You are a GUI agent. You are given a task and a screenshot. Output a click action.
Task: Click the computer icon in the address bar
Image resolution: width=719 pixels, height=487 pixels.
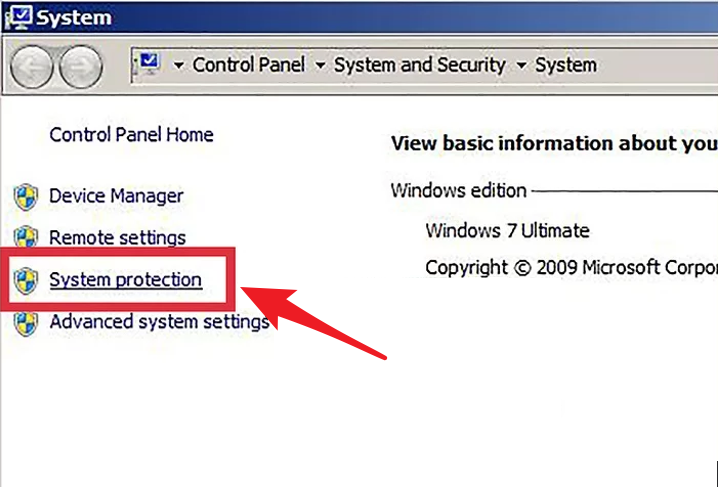click(148, 64)
